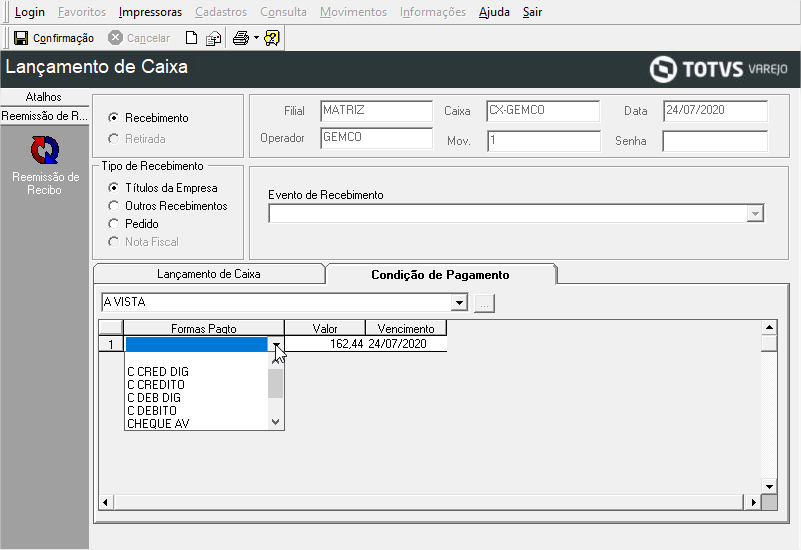The width and height of the screenshot is (801, 550).
Task: Click the Sair menu item
Action: coord(532,12)
